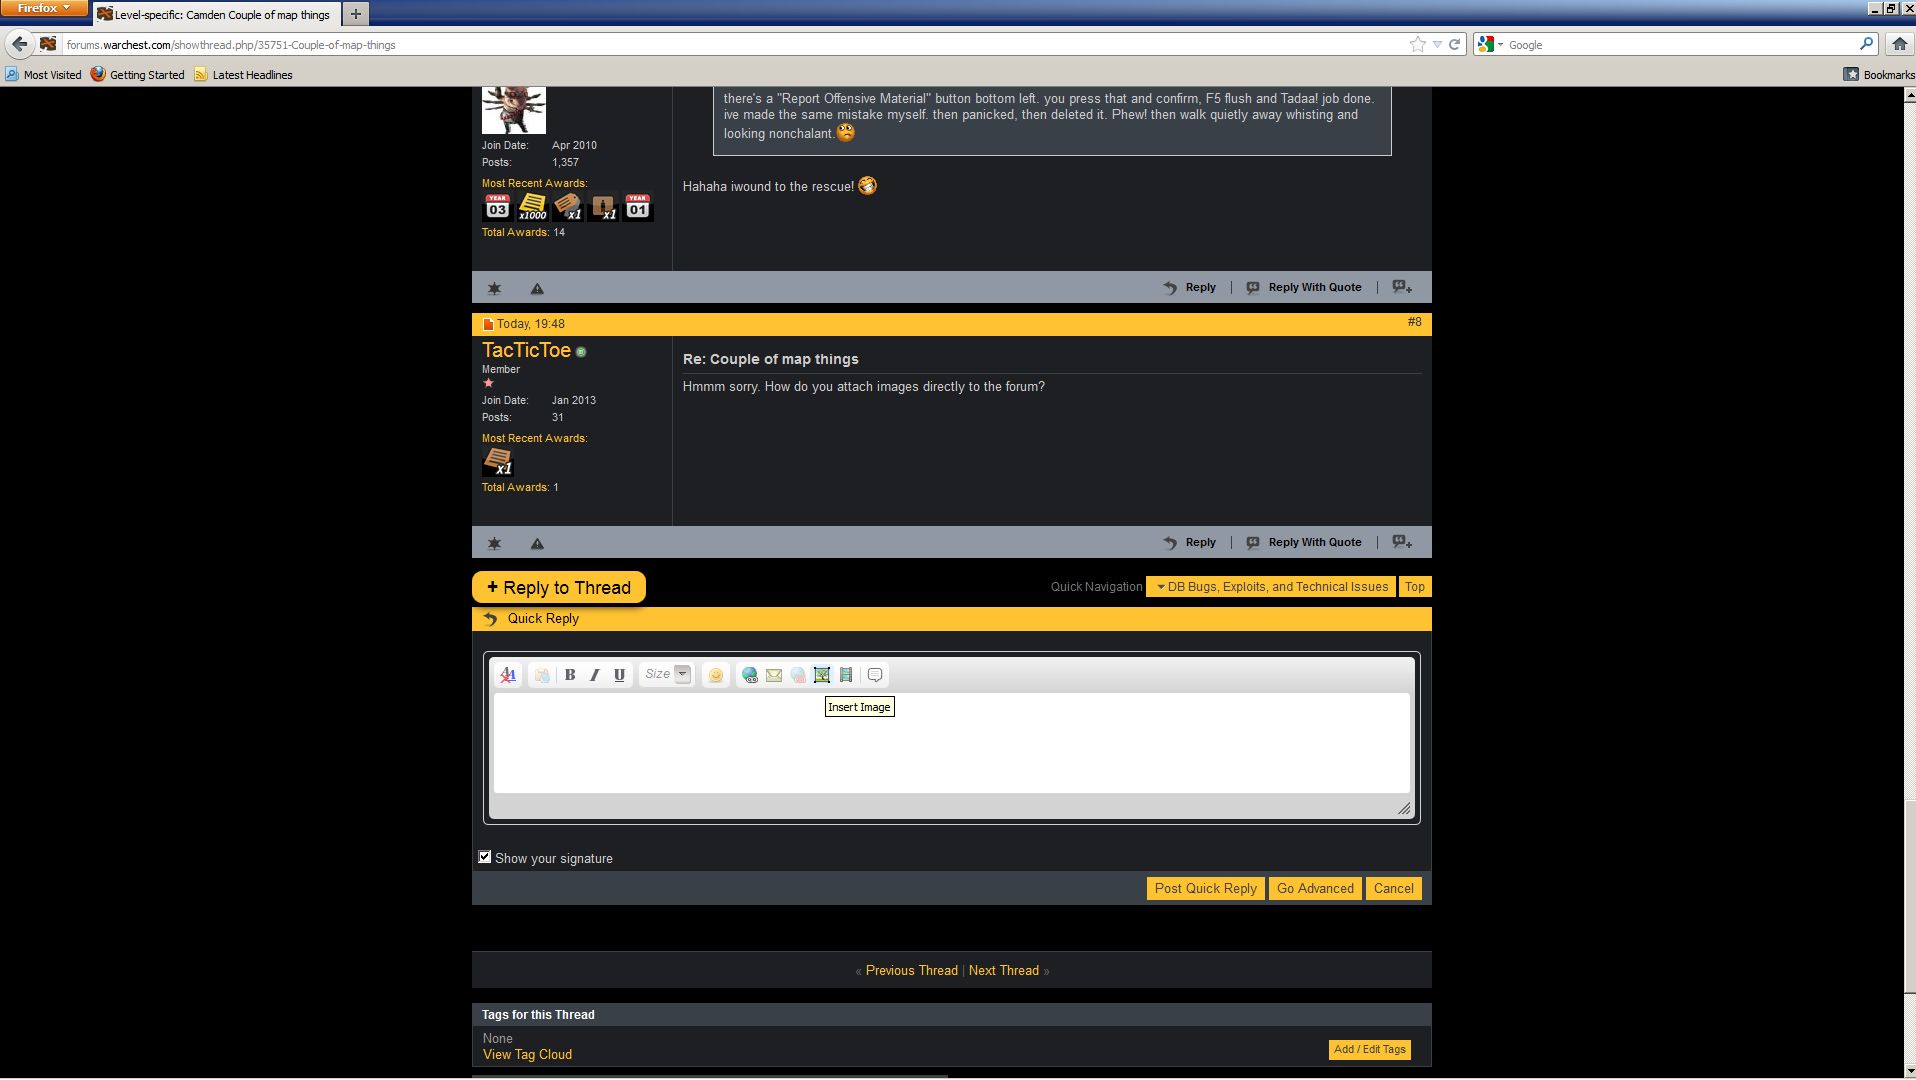Click the Underline formatting icon

point(619,675)
